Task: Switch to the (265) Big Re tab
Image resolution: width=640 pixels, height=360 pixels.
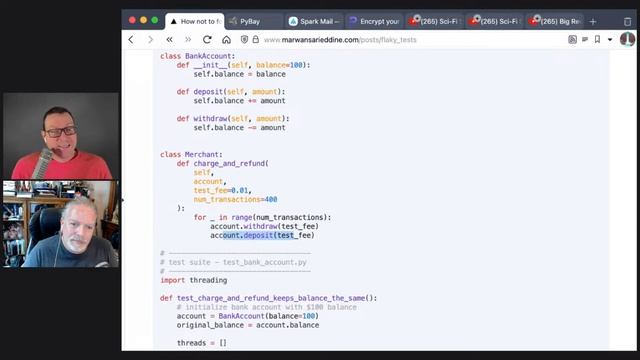Action: pos(554,21)
